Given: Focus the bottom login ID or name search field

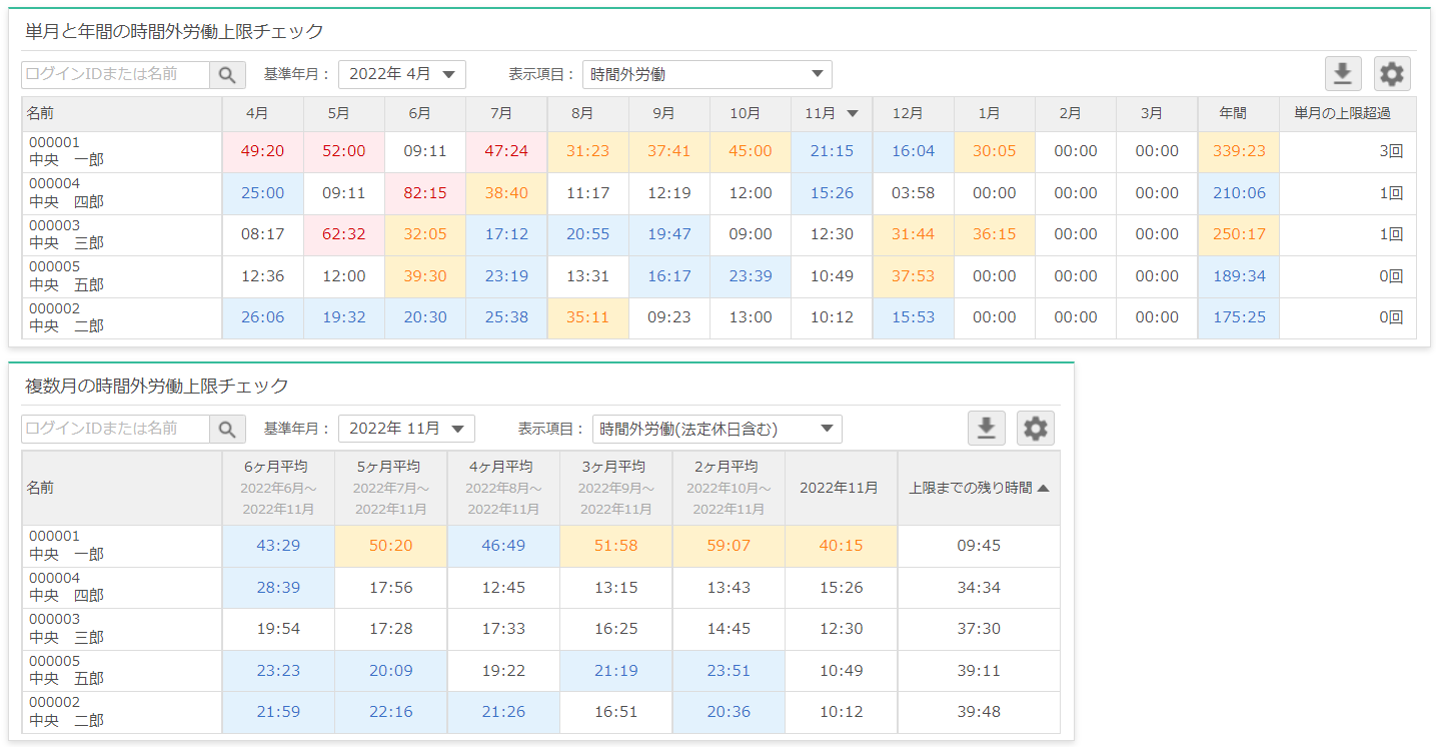Looking at the screenshot, I should click(x=116, y=429).
